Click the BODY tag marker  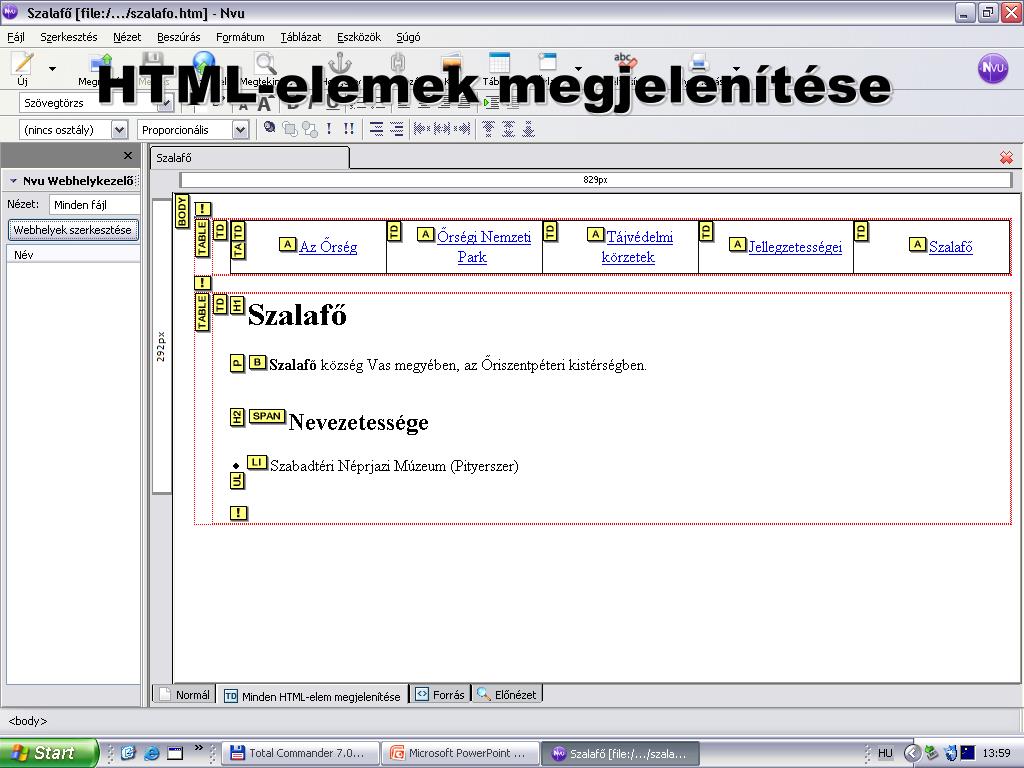click(x=182, y=210)
